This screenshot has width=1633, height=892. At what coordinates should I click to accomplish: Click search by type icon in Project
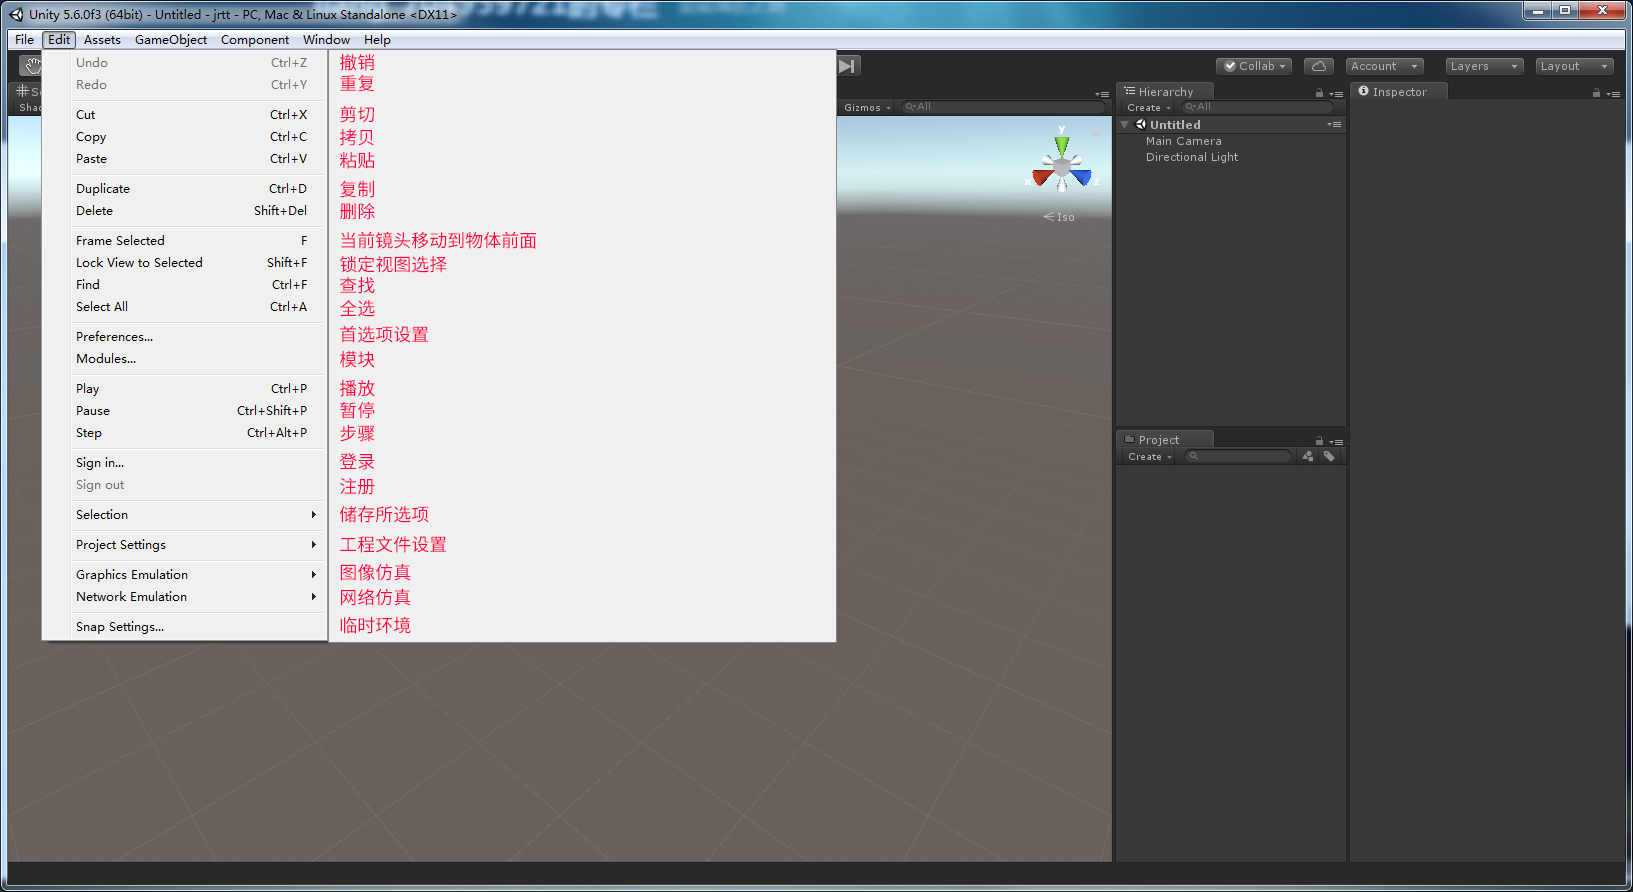click(1308, 456)
